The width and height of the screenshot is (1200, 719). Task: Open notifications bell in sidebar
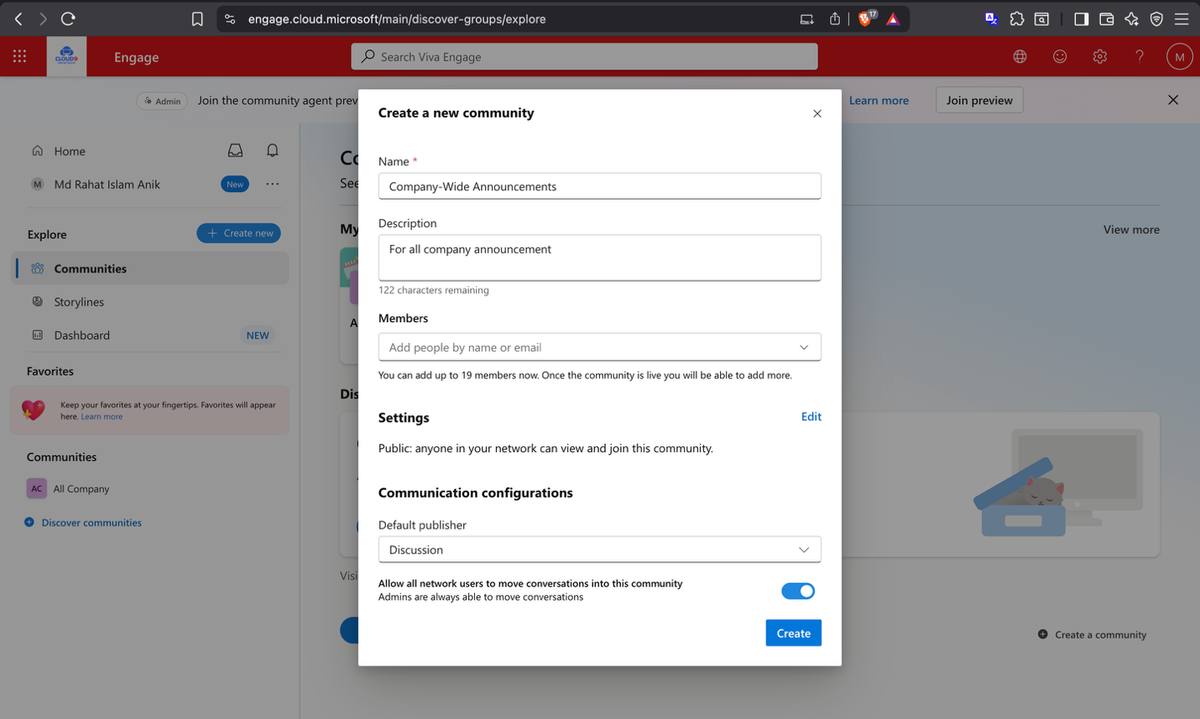(x=272, y=151)
